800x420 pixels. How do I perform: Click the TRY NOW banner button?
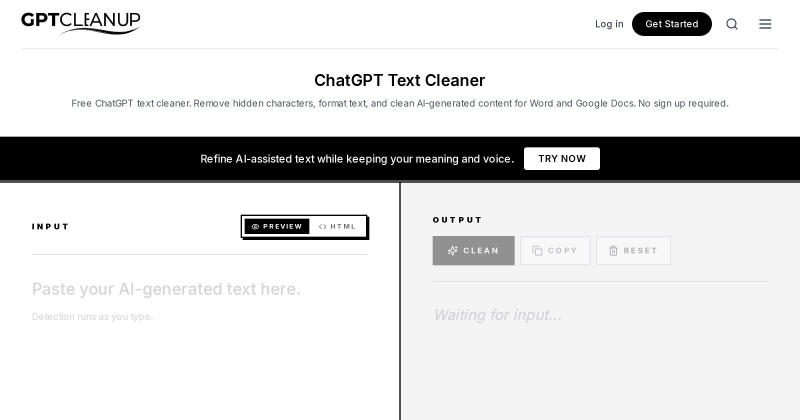(562, 159)
